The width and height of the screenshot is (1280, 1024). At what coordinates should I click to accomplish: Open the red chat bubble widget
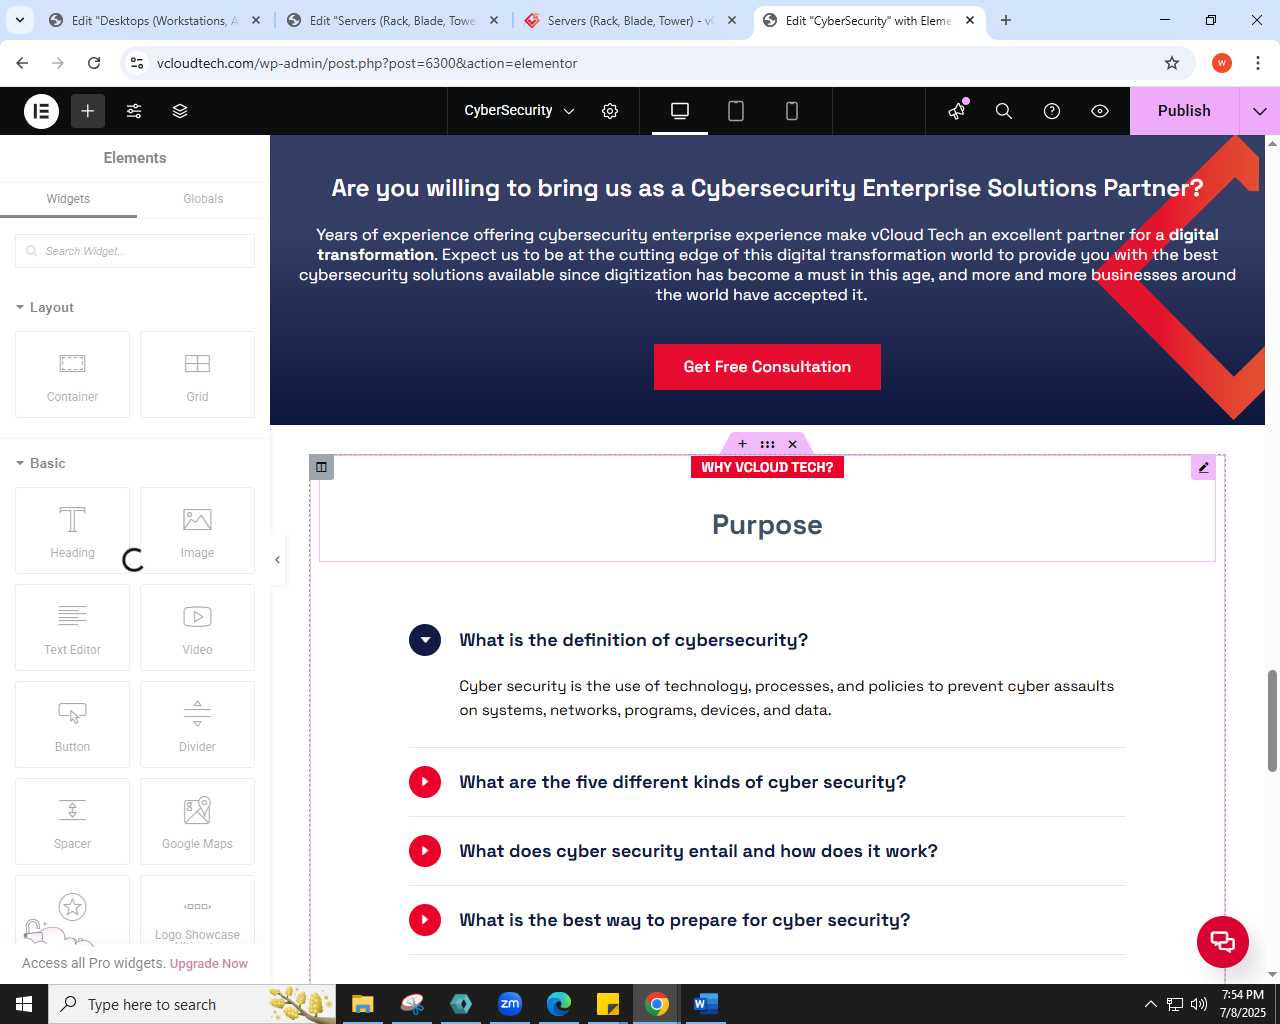point(1223,941)
